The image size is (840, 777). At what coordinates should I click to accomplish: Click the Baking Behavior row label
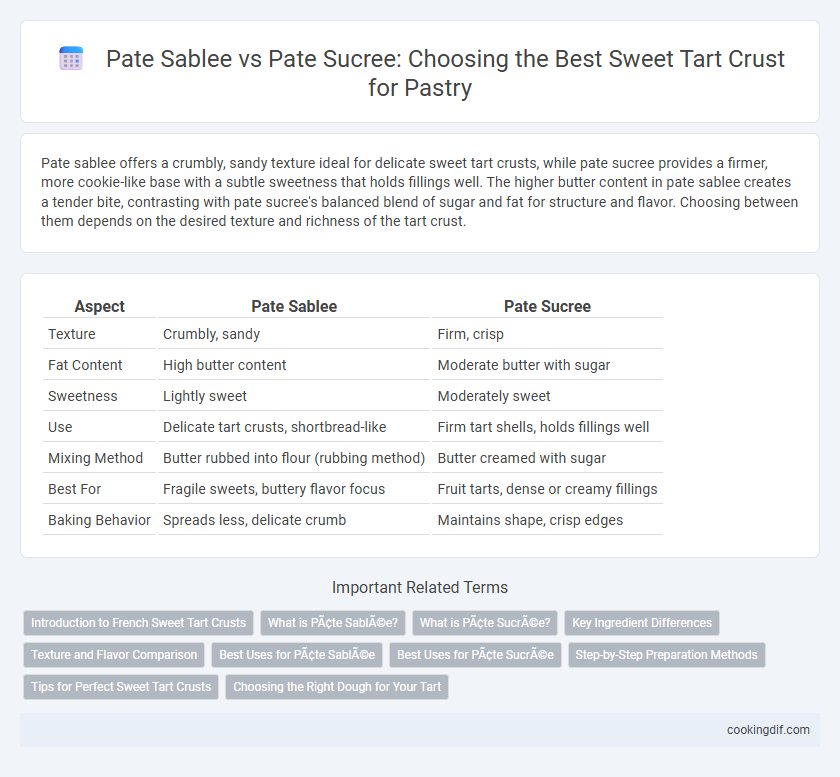pos(99,520)
